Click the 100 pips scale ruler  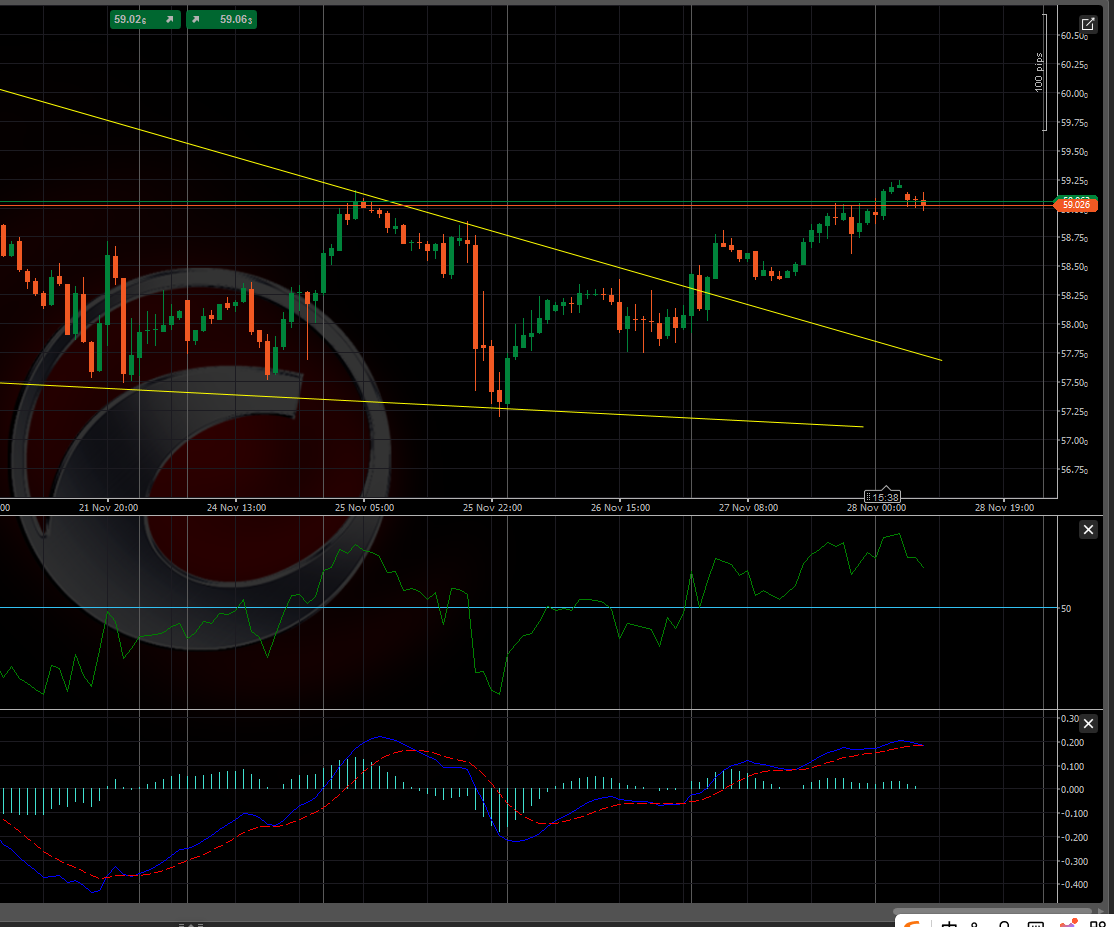click(x=1041, y=72)
